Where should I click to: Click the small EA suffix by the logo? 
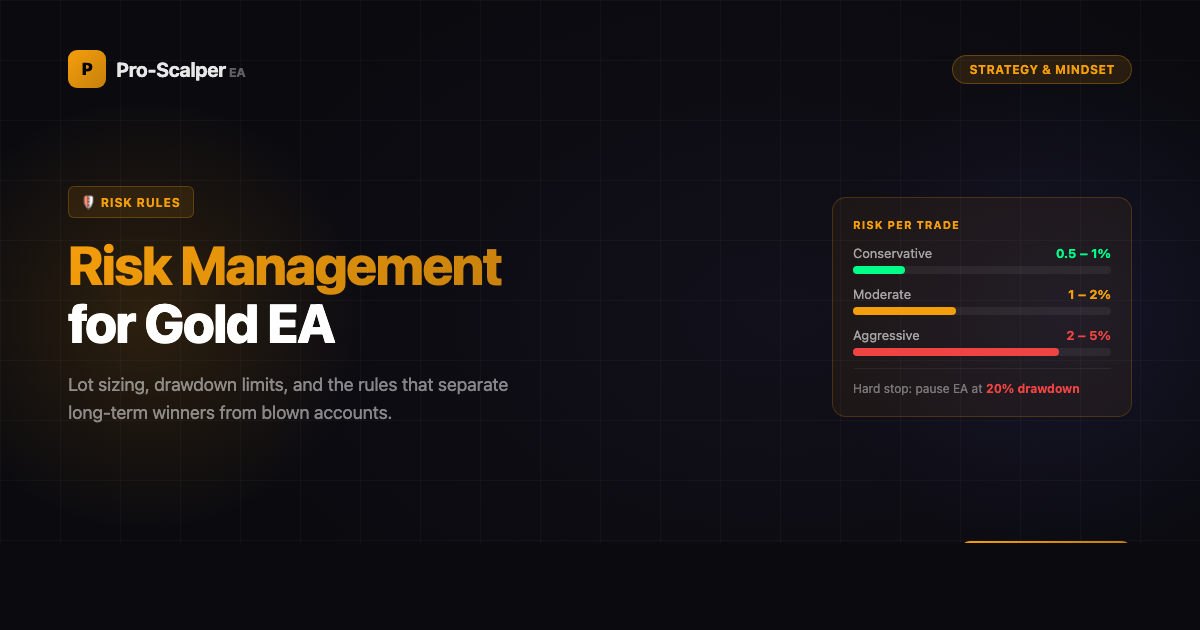pyautogui.click(x=237, y=73)
